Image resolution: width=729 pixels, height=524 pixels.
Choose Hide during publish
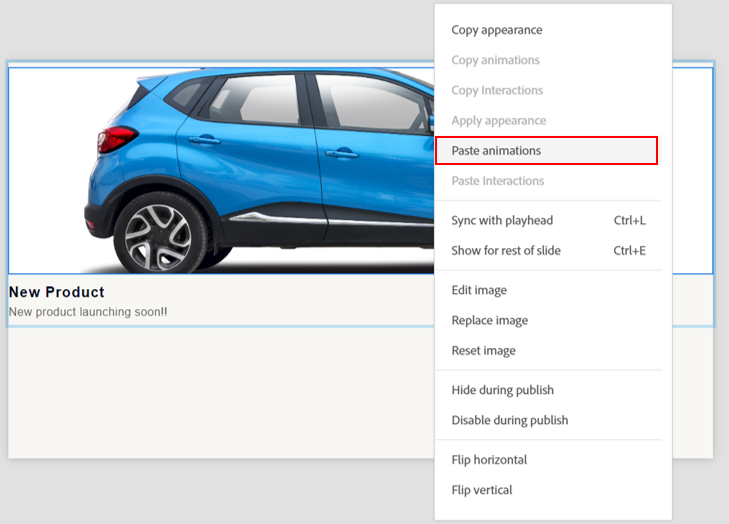(502, 390)
